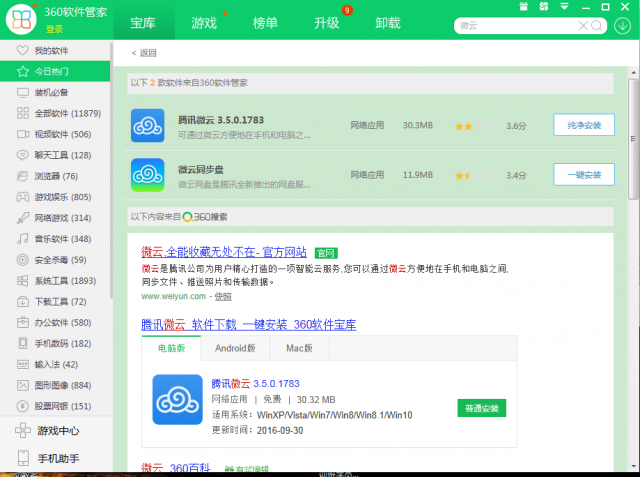Click large 腾讯微云 icon in download card
The width and height of the screenshot is (640, 477).
[178, 399]
